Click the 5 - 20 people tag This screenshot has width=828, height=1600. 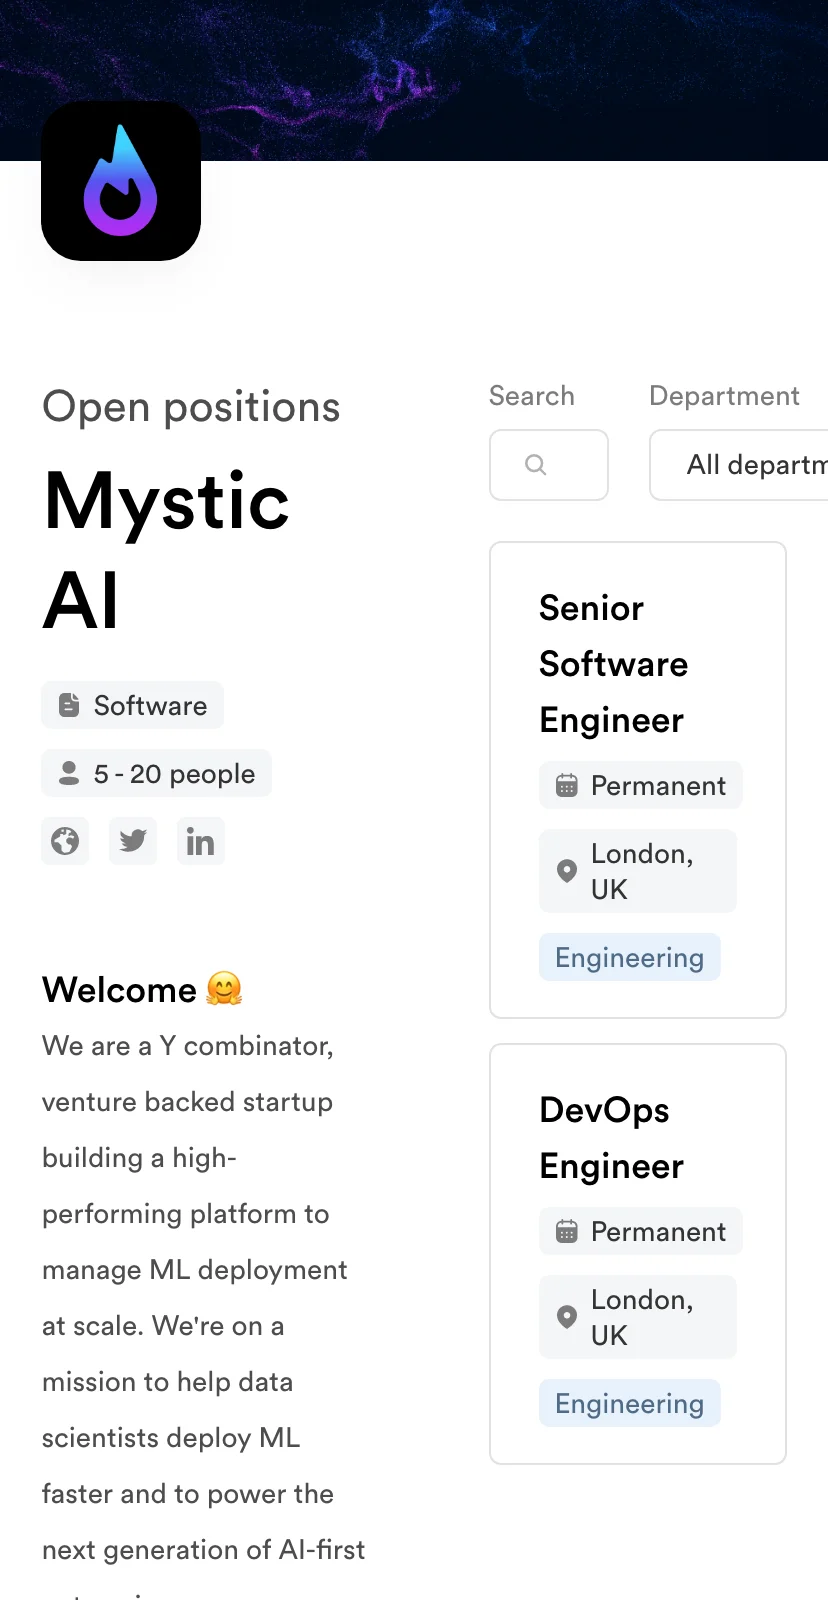156,773
